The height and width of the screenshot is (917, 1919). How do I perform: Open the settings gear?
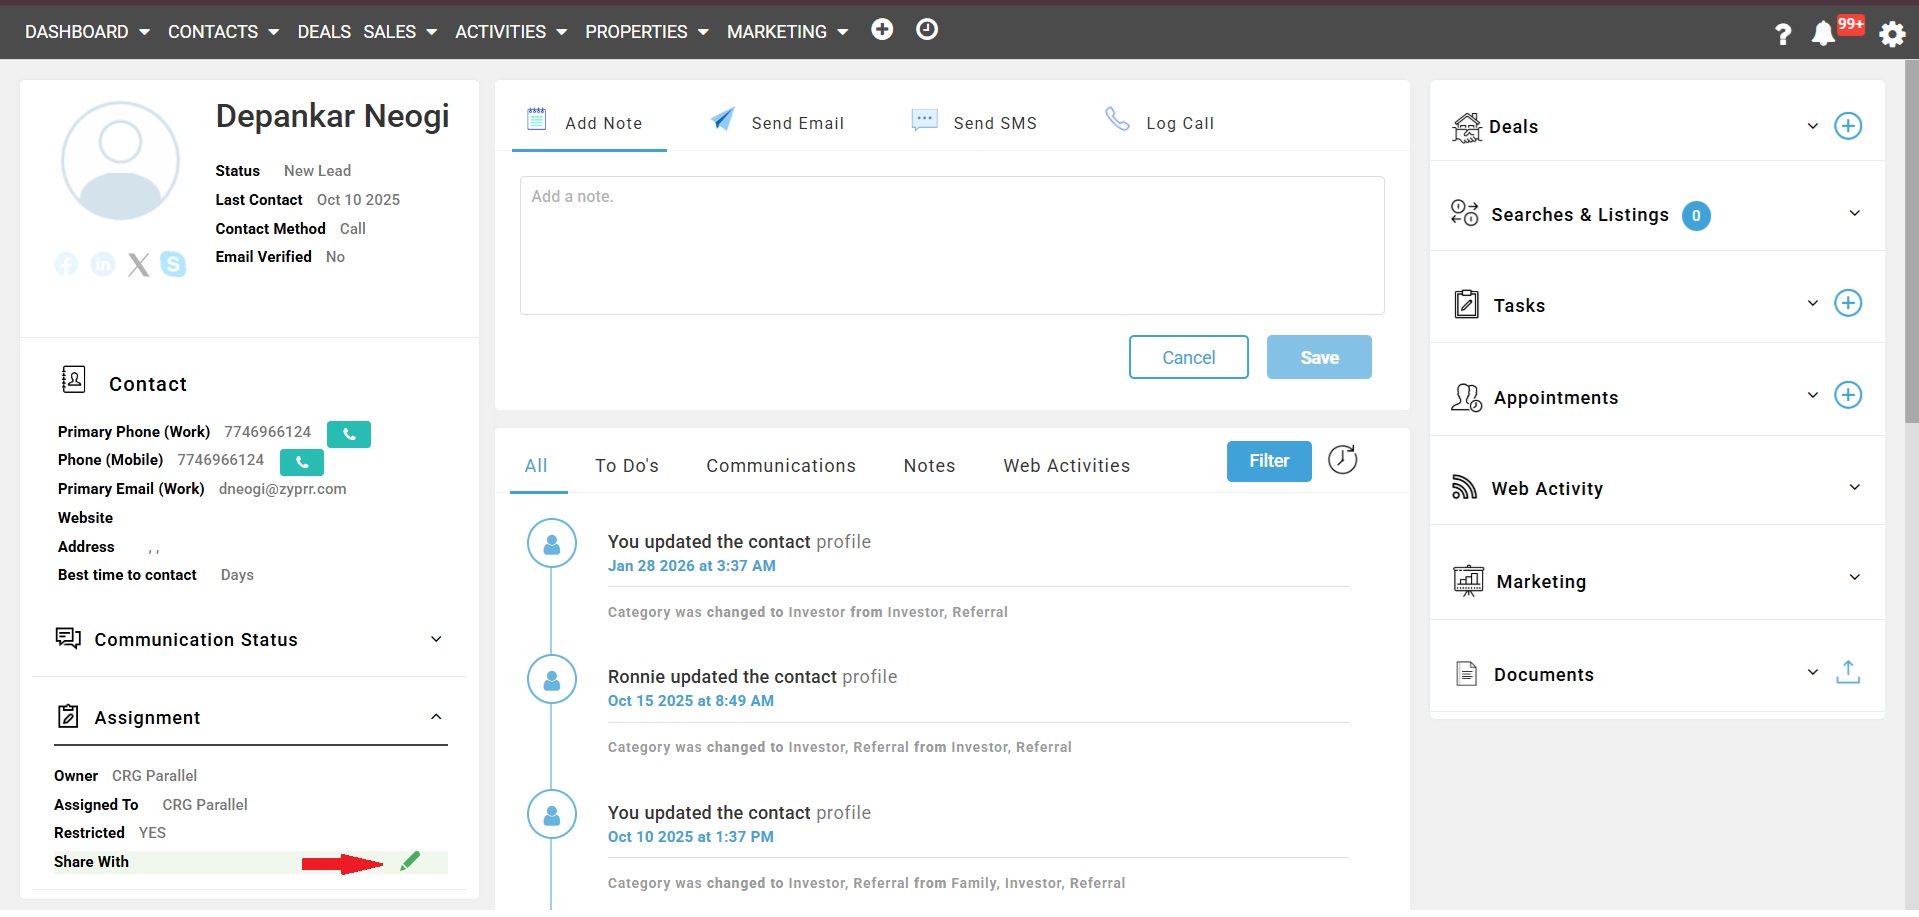coord(1891,34)
